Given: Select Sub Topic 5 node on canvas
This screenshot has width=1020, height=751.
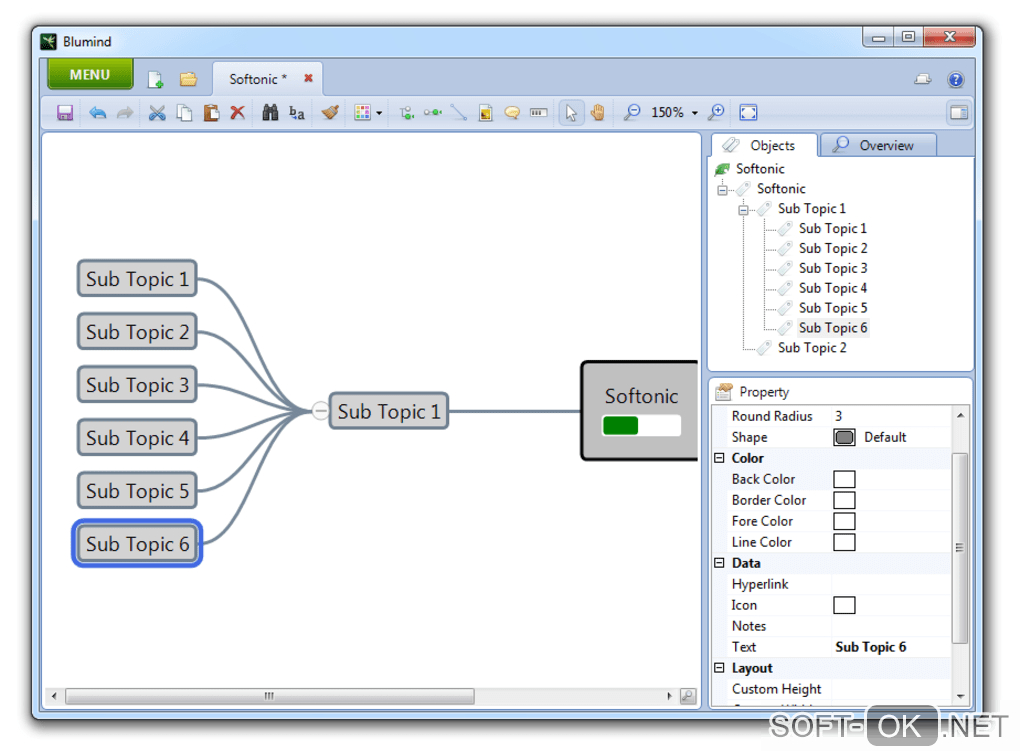Looking at the screenshot, I should coord(137,491).
